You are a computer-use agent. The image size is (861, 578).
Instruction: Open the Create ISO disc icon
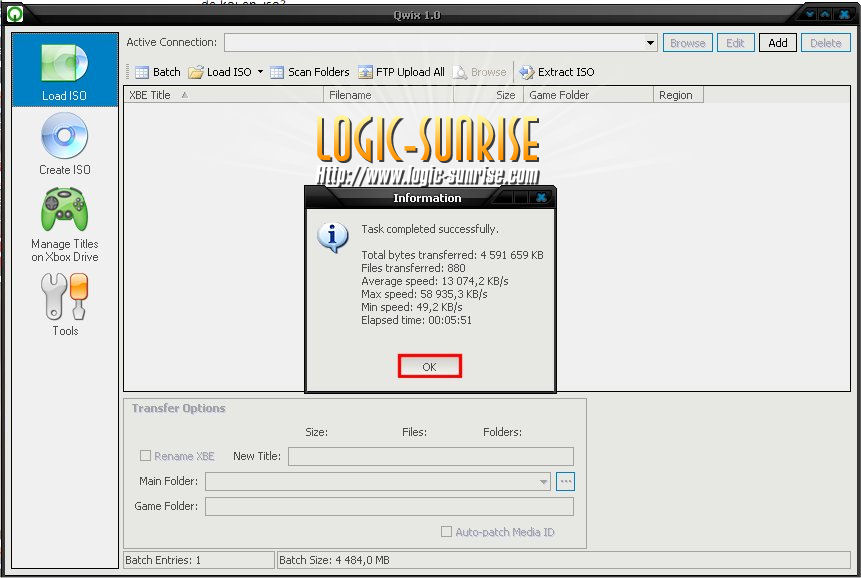[x=64, y=139]
